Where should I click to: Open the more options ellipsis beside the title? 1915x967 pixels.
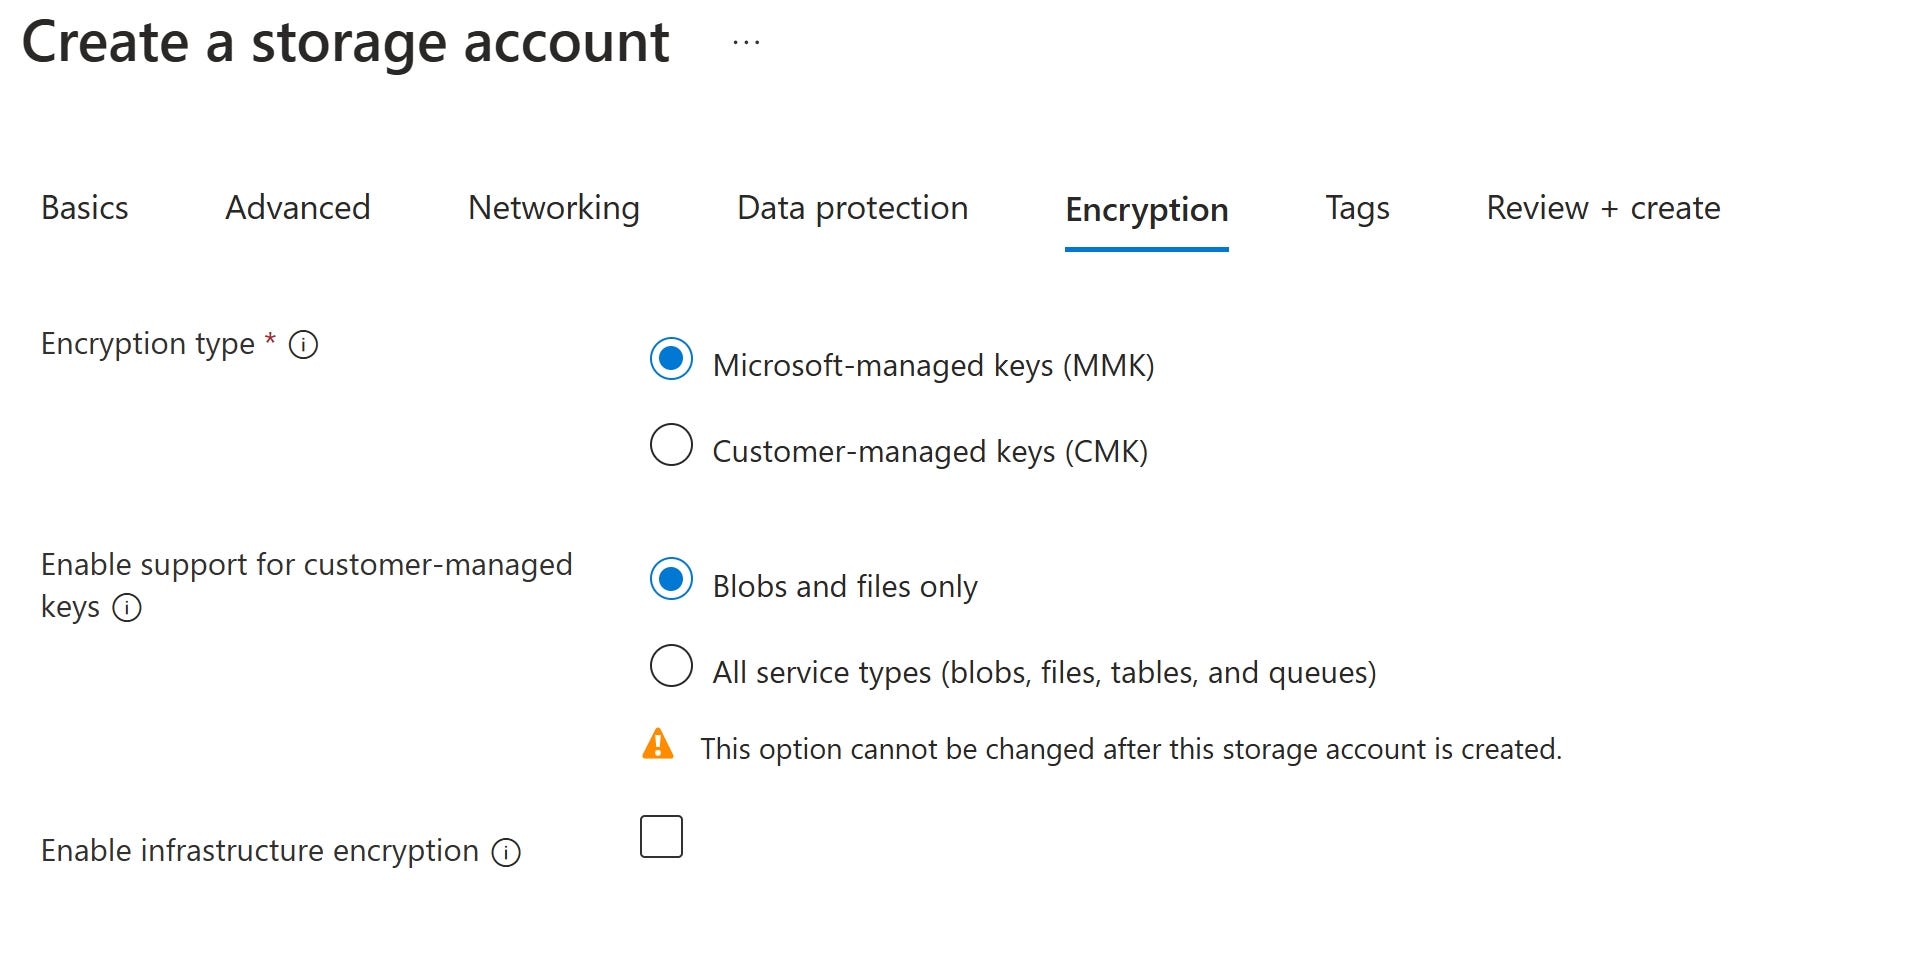coord(746,43)
